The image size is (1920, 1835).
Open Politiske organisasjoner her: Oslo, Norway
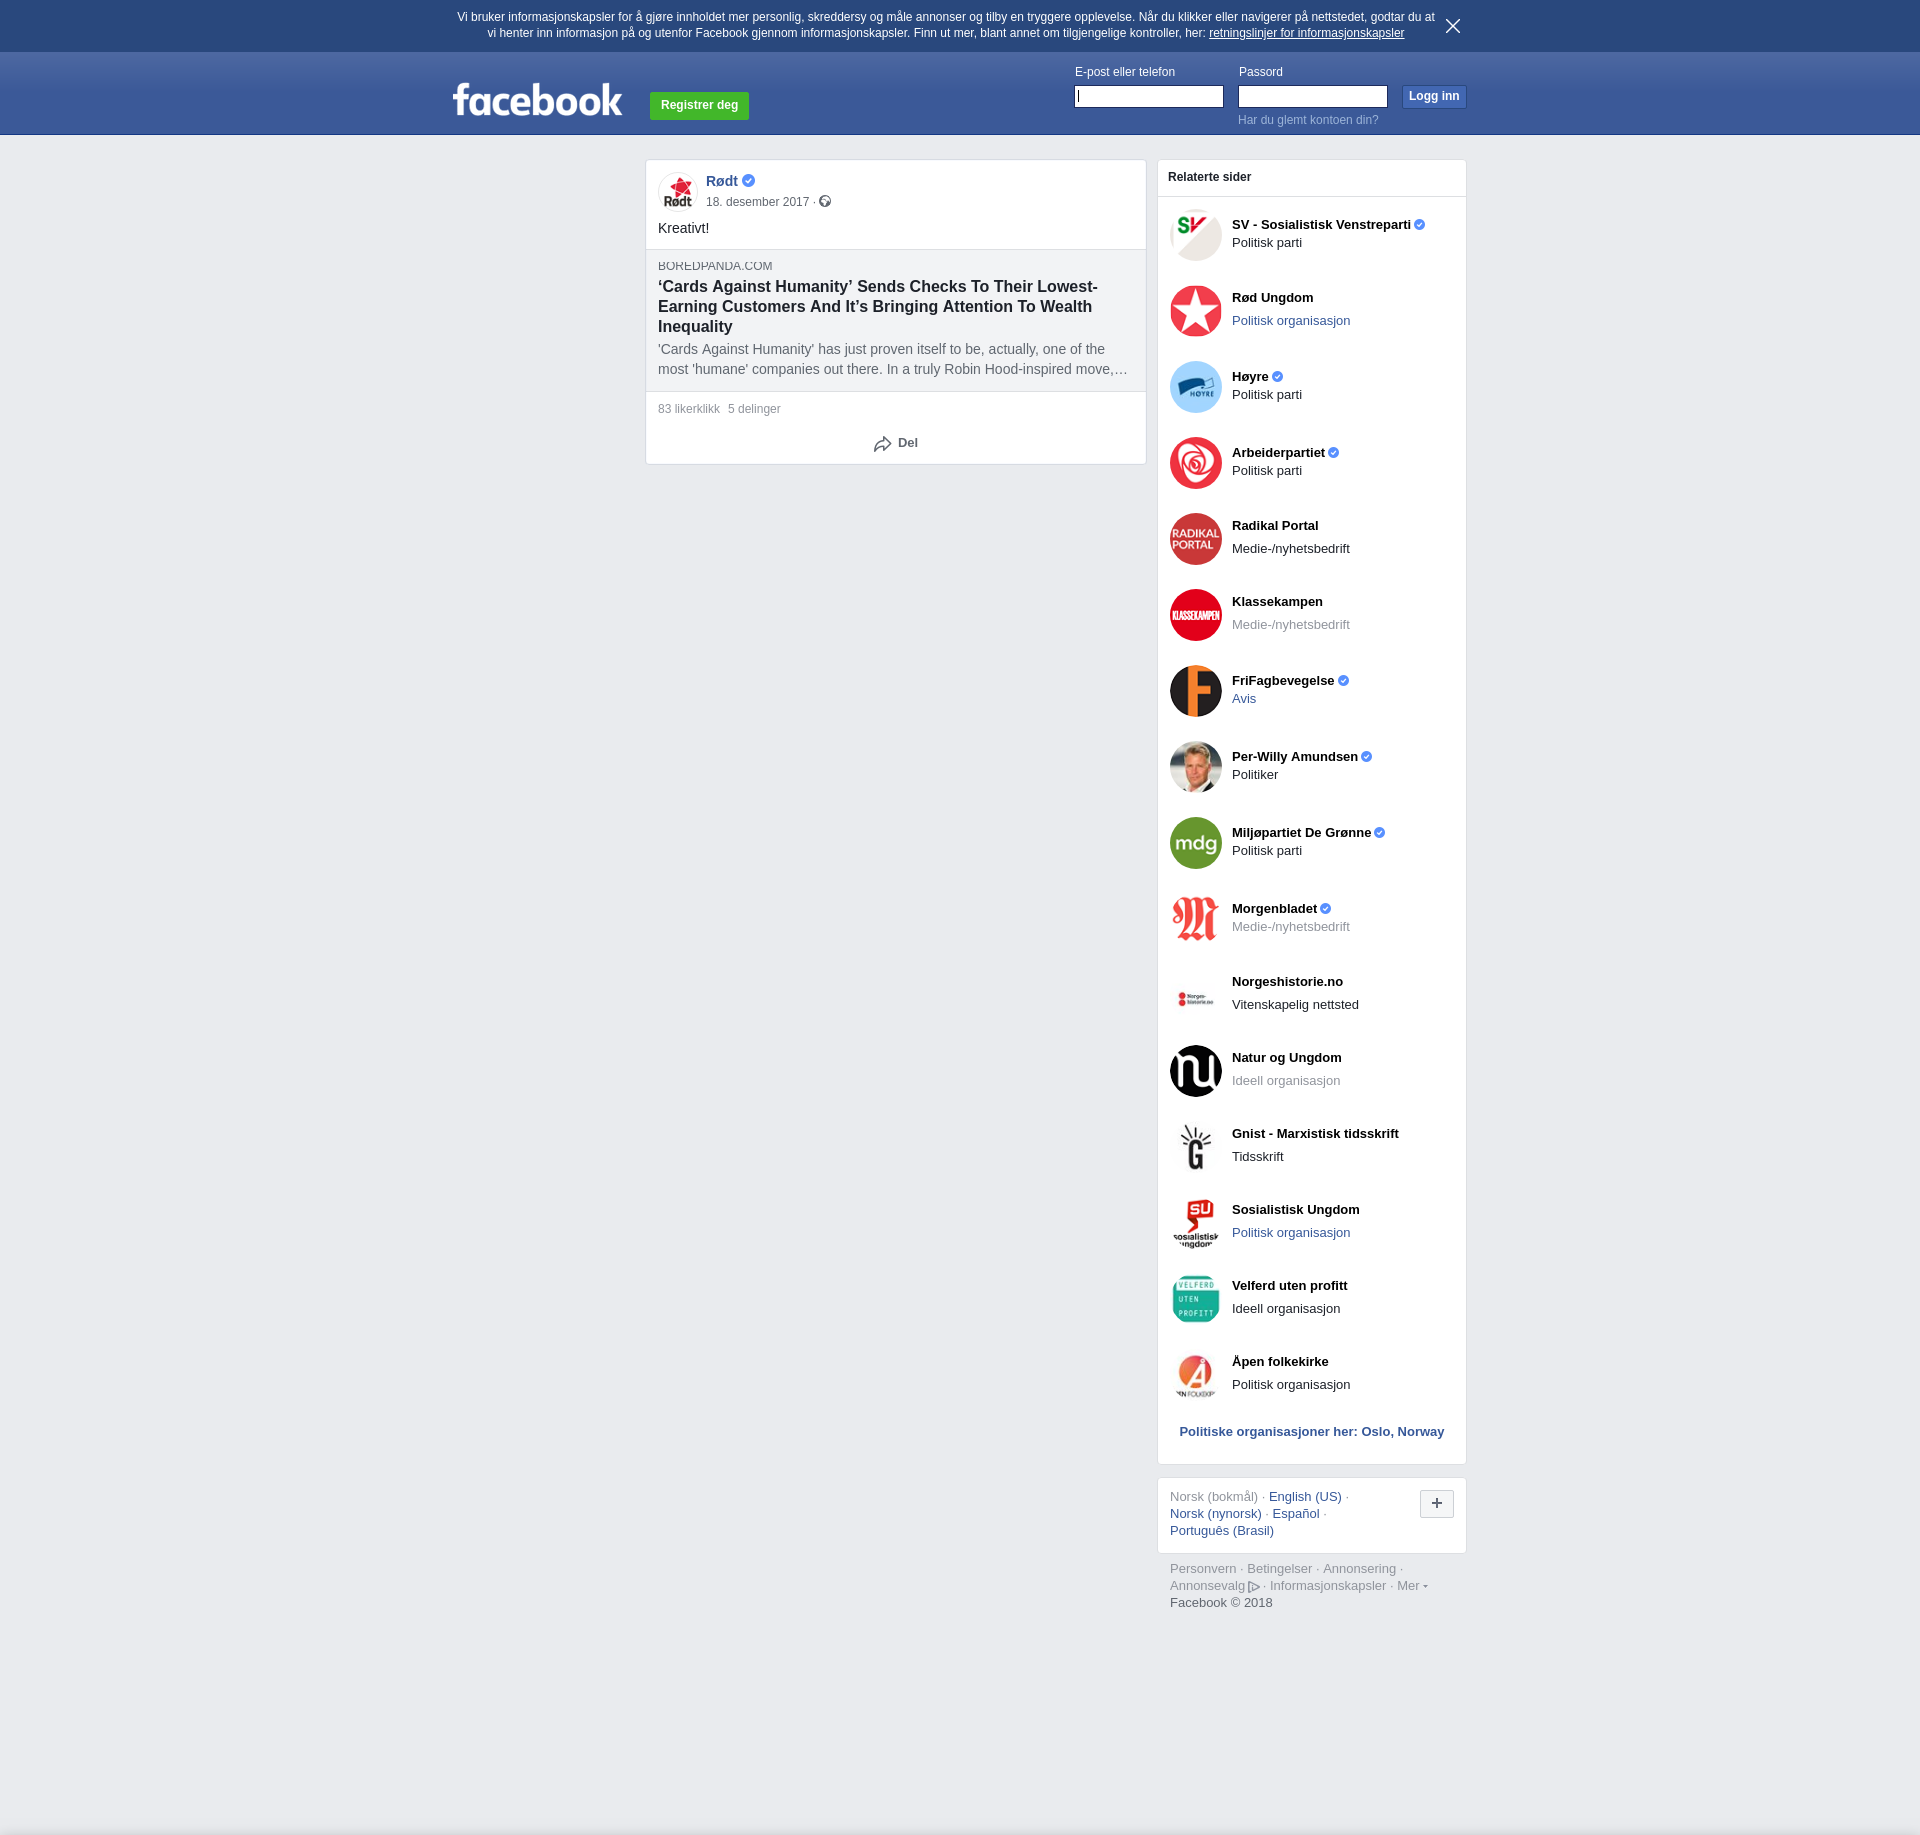click(1312, 1432)
